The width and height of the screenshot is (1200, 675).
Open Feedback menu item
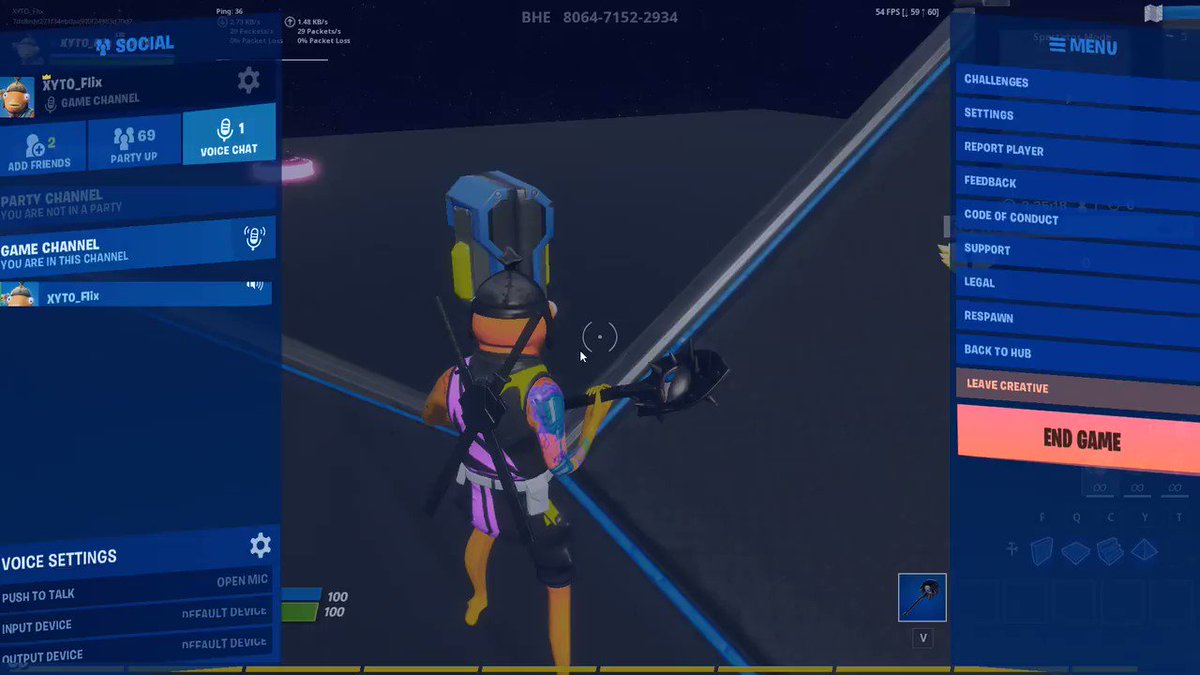tap(1078, 187)
